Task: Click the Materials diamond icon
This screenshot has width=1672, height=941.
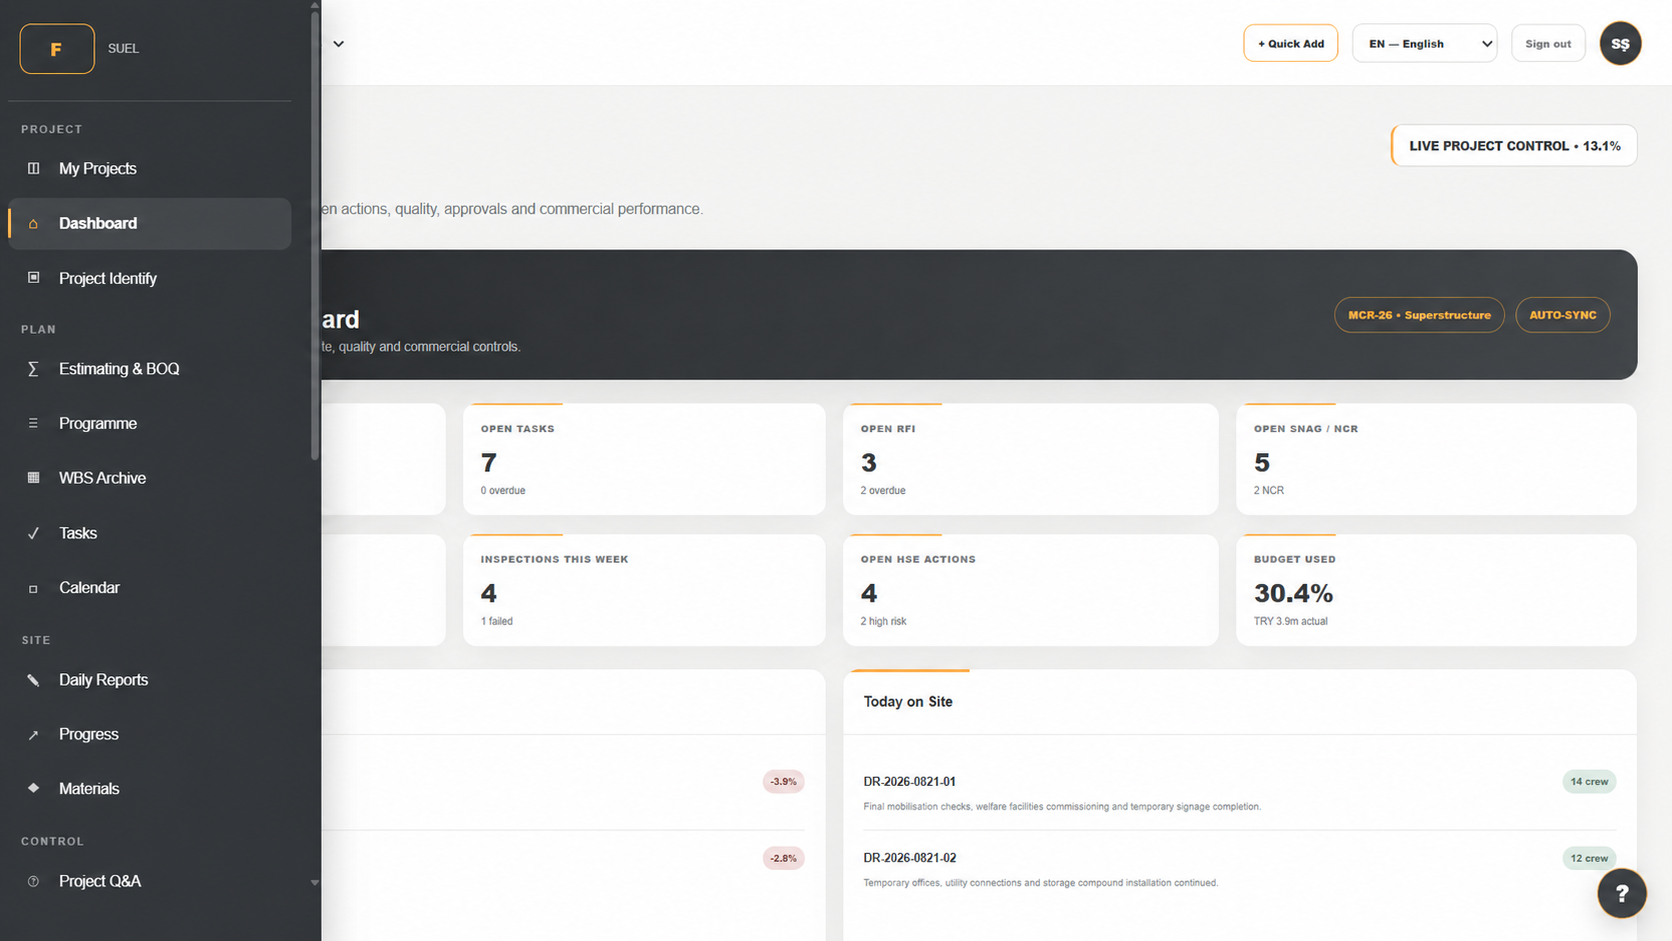Action: (33, 789)
